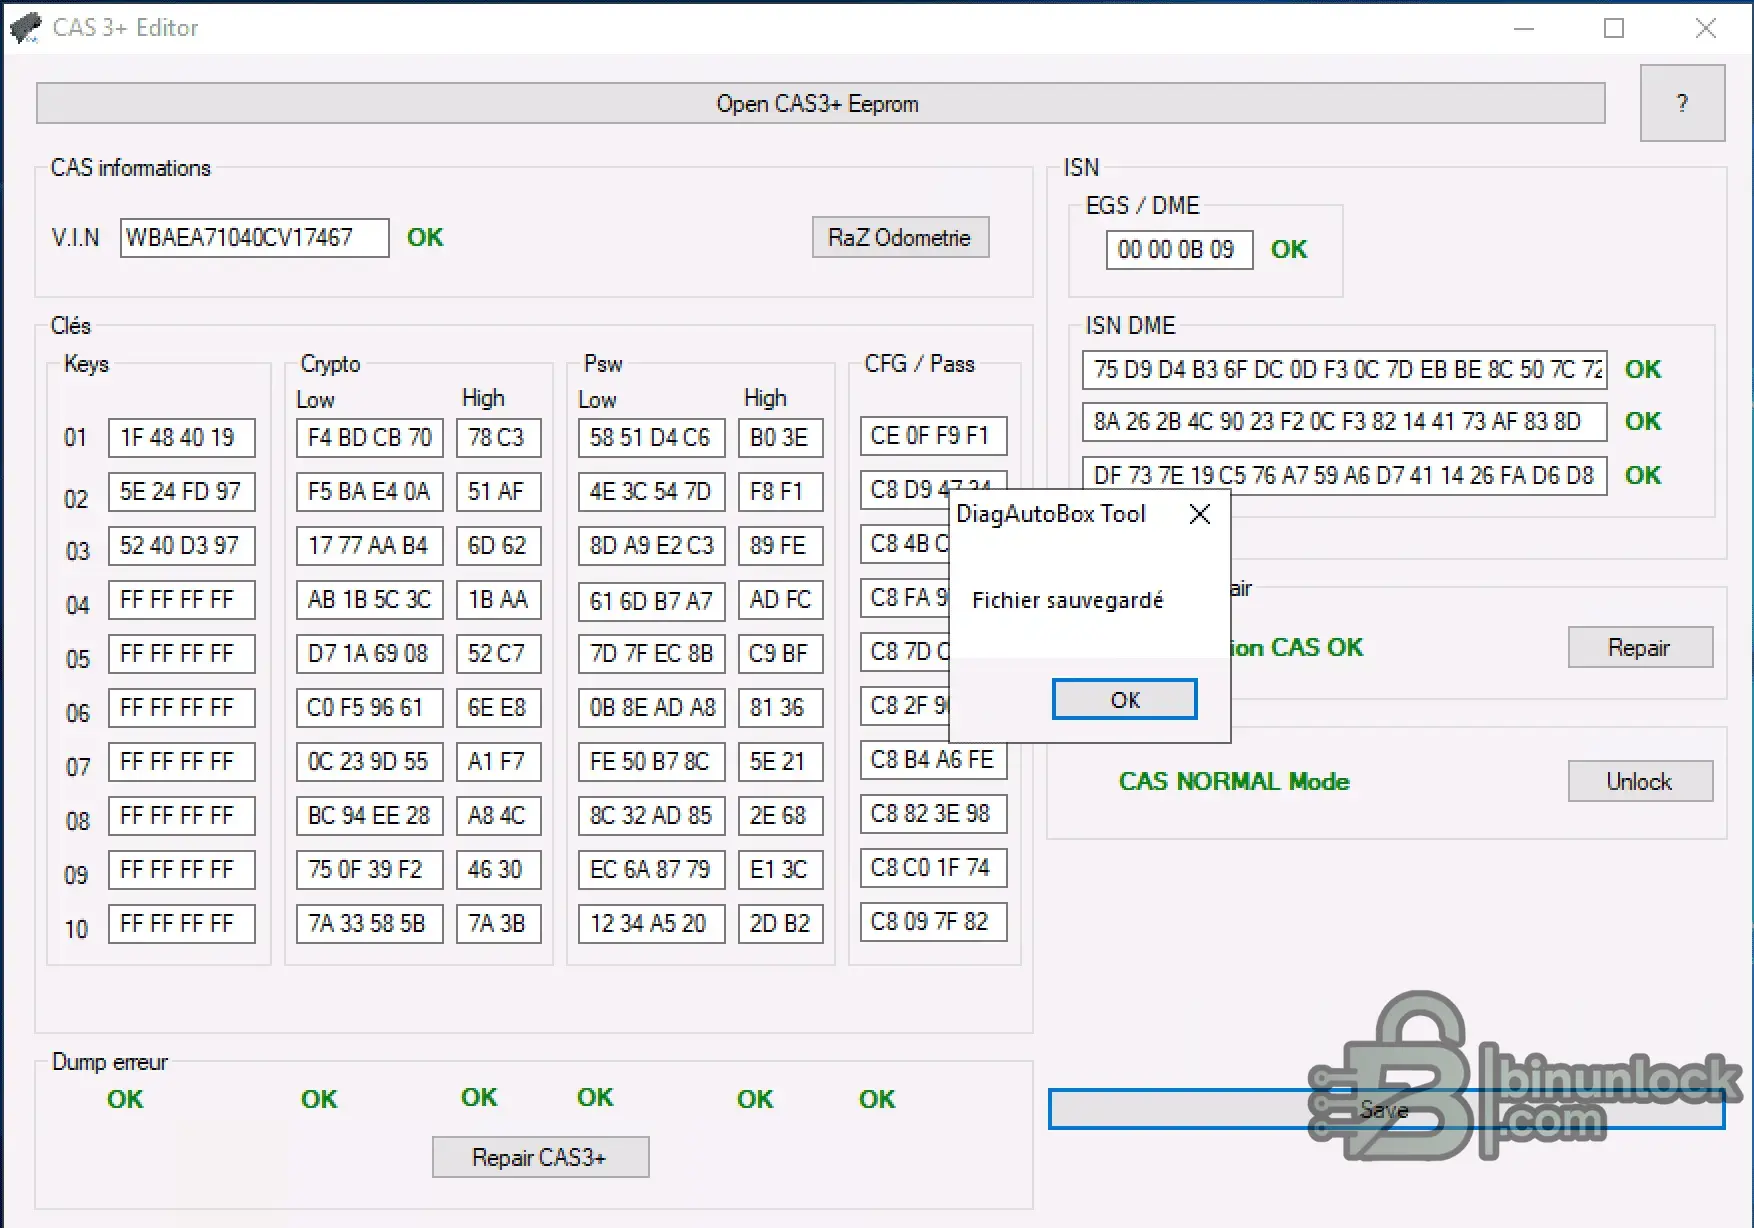The width and height of the screenshot is (1754, 1228).
Task: Select Crypto Low field 0C 23 9D 55
Action: click(x=369, y=762)
